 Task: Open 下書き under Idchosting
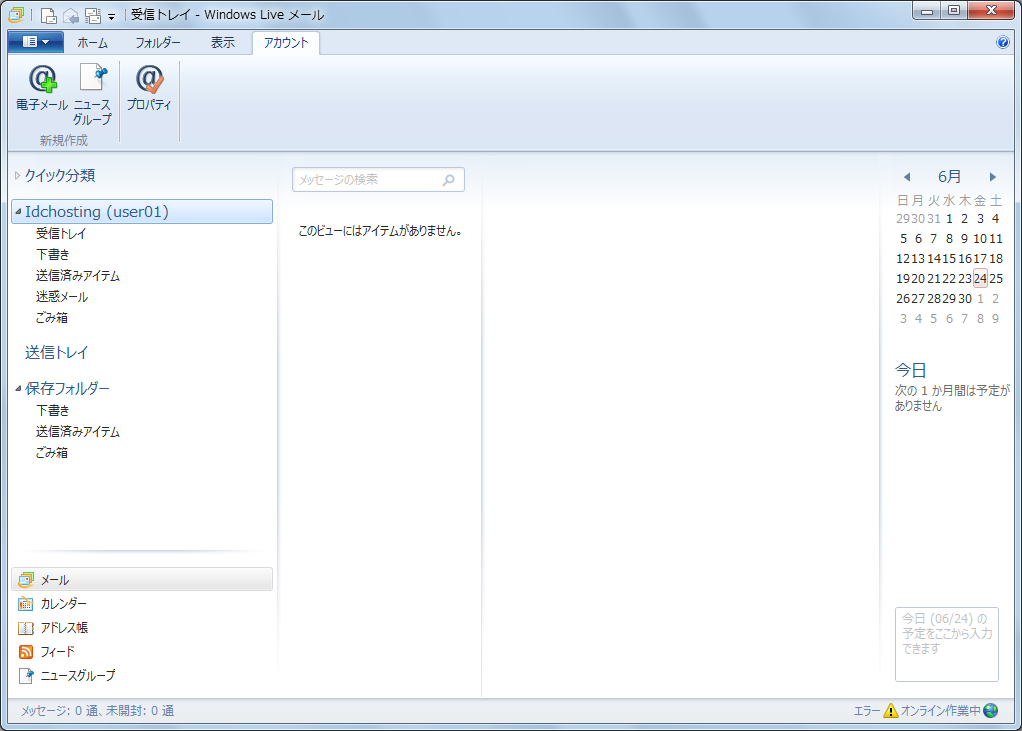[53, 254]
